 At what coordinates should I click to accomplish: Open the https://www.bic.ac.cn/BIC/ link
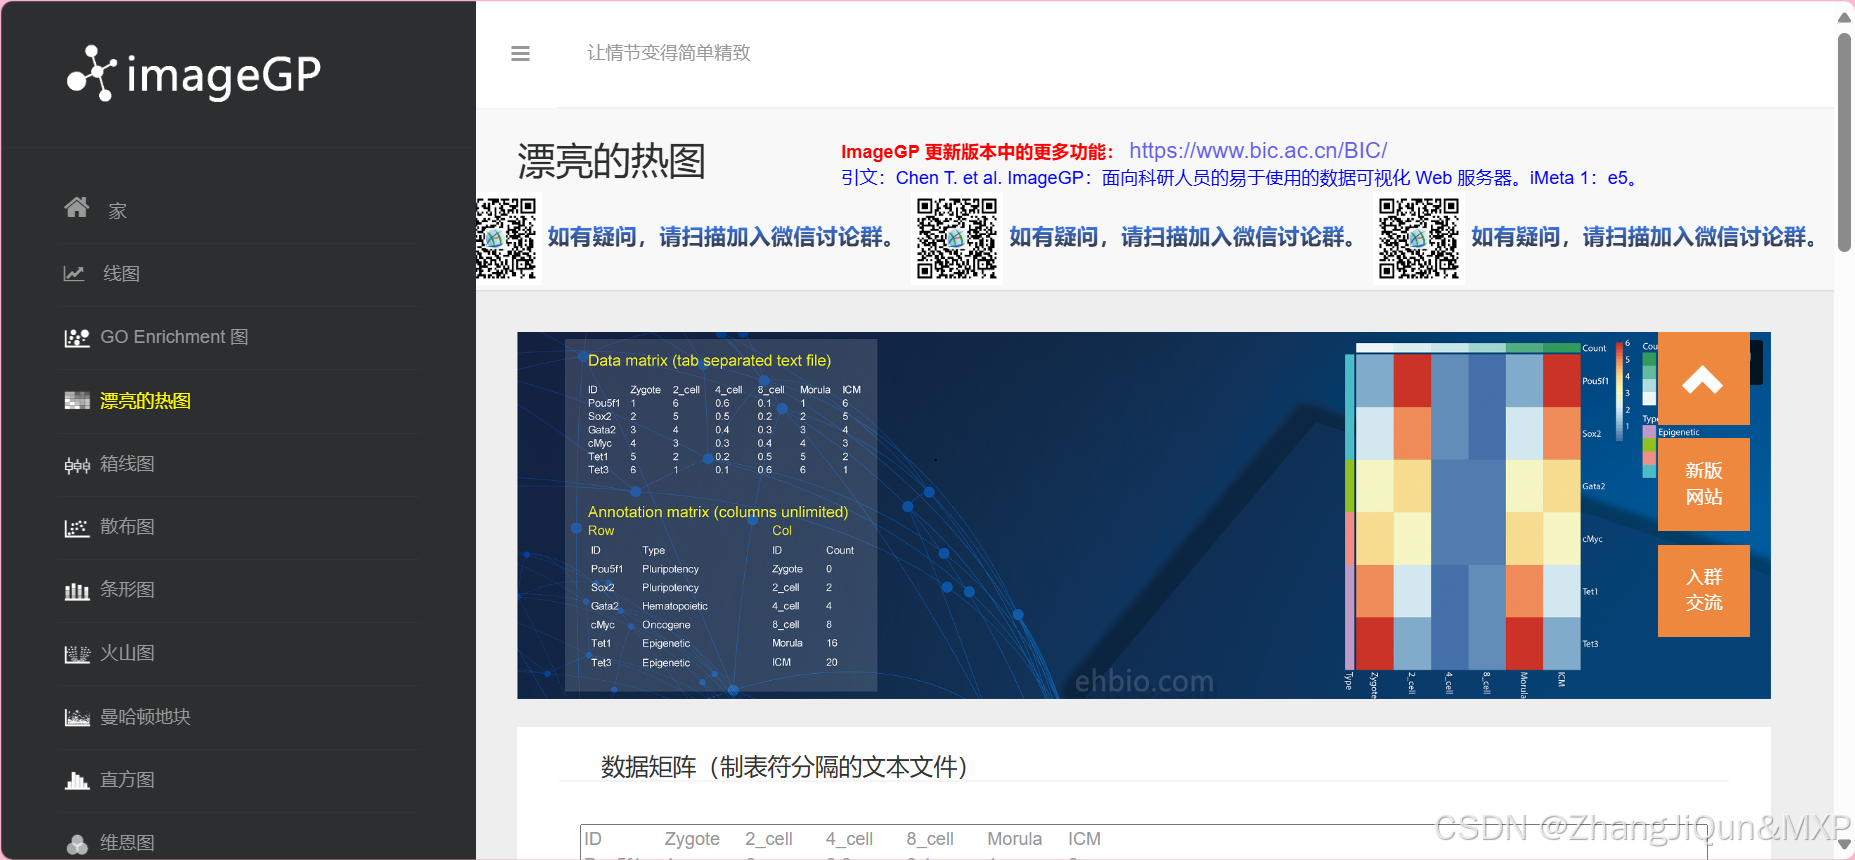point(1258,151)
